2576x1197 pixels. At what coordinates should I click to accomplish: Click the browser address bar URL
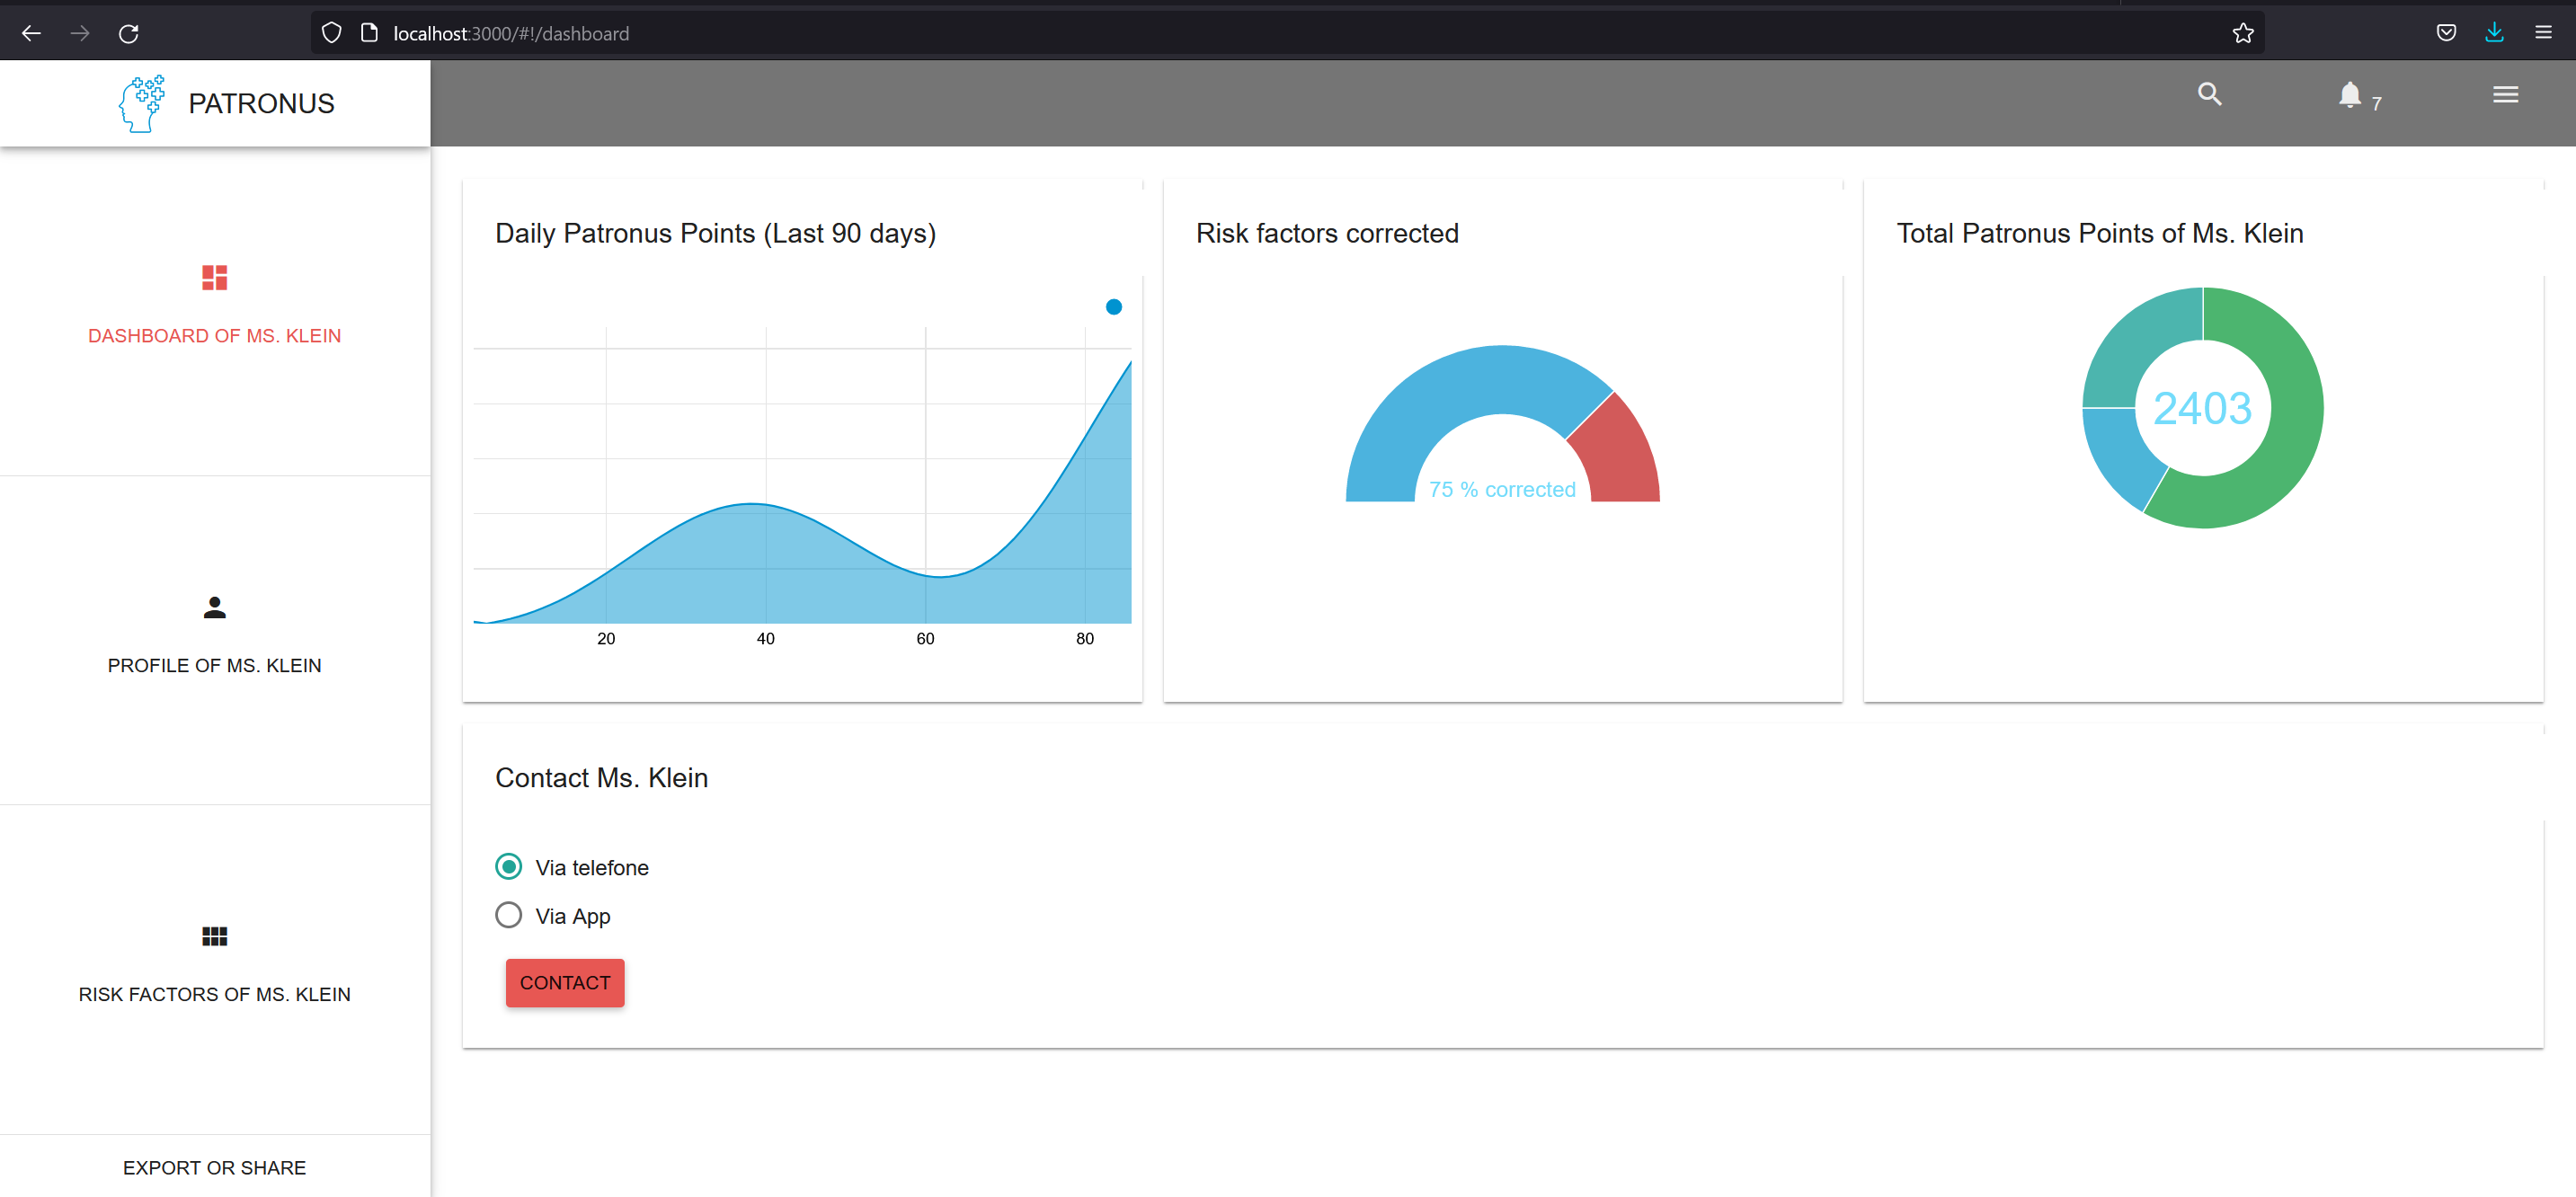coord(510,33)
